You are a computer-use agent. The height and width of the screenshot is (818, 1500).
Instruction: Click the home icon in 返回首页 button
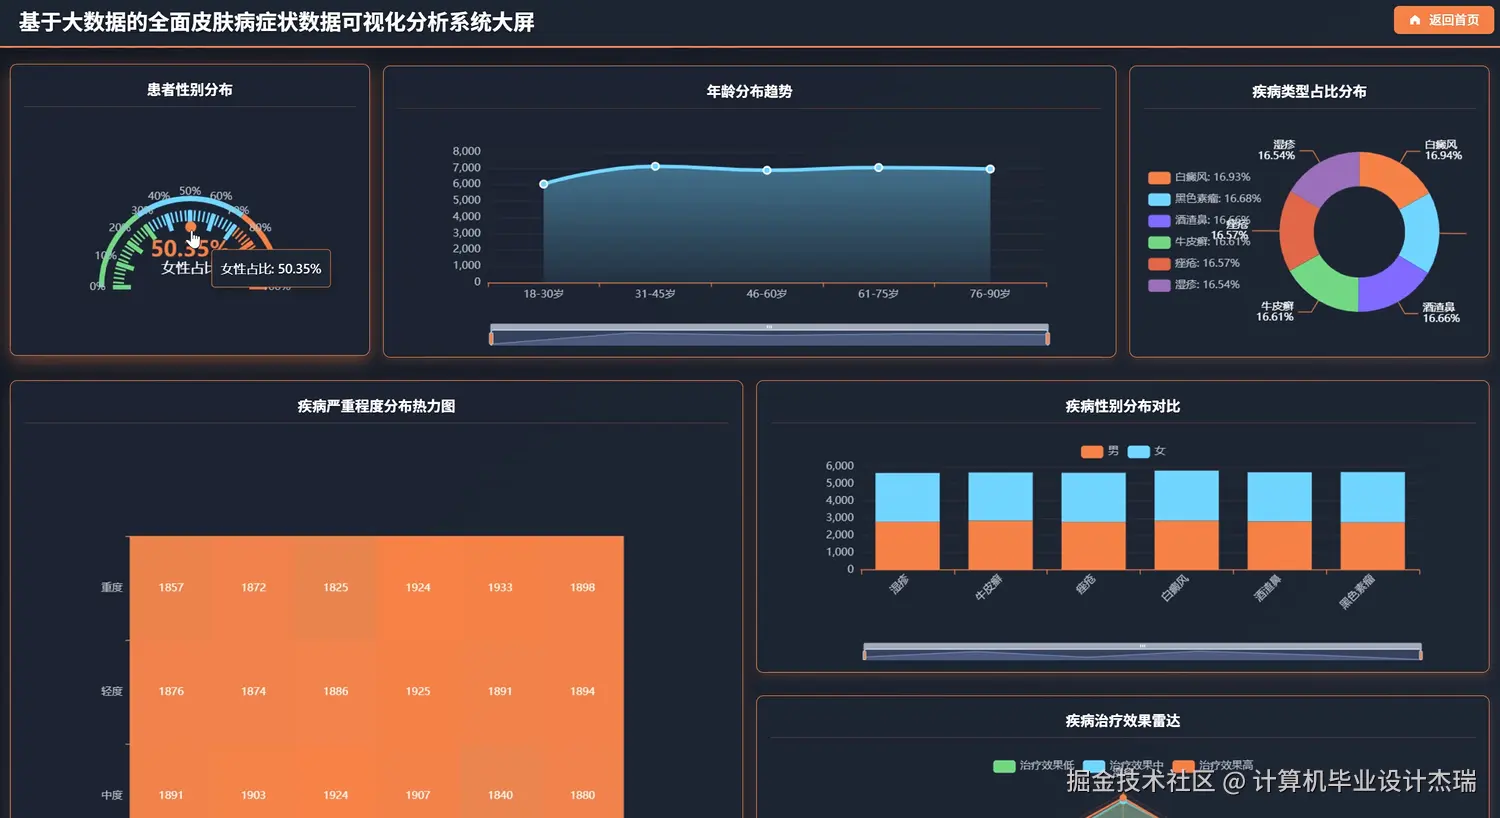pyautogui.click(x=1415, y=20)
